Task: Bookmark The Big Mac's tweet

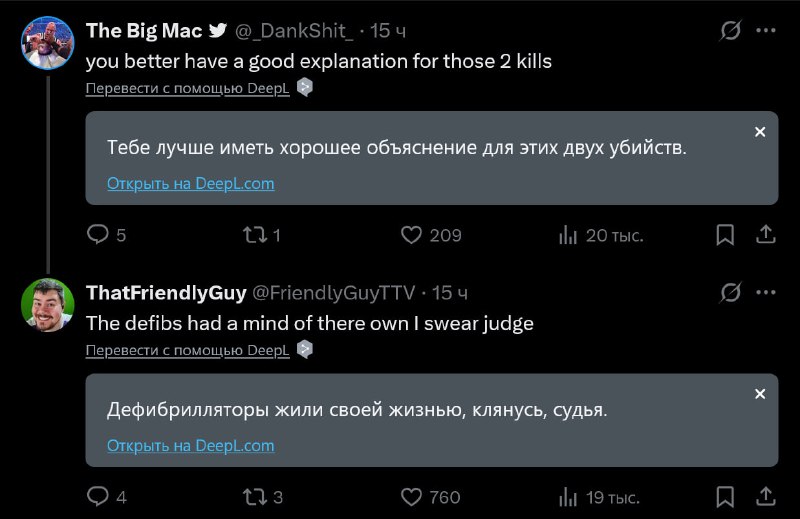Action: pos(726,235)
